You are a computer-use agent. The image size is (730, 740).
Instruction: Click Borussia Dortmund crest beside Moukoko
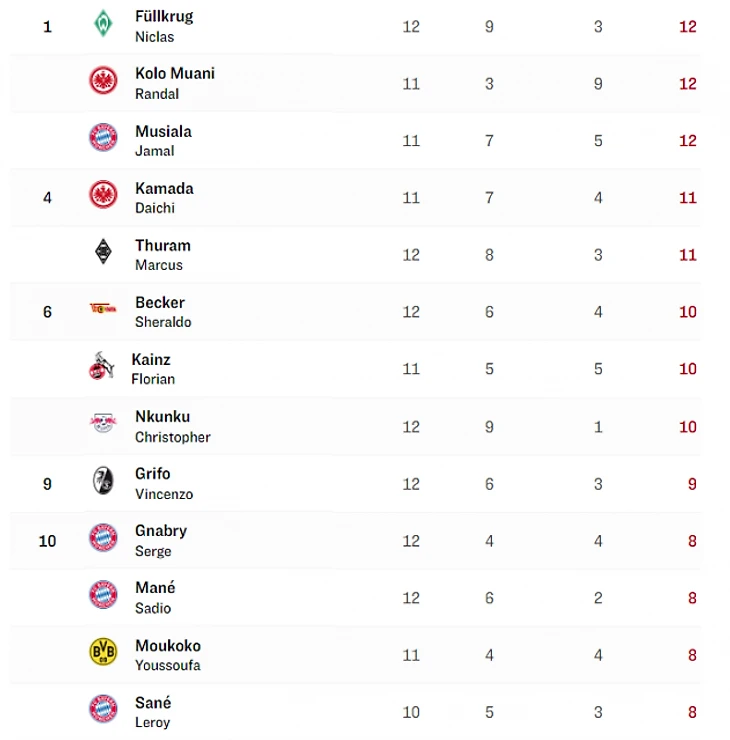103,652
